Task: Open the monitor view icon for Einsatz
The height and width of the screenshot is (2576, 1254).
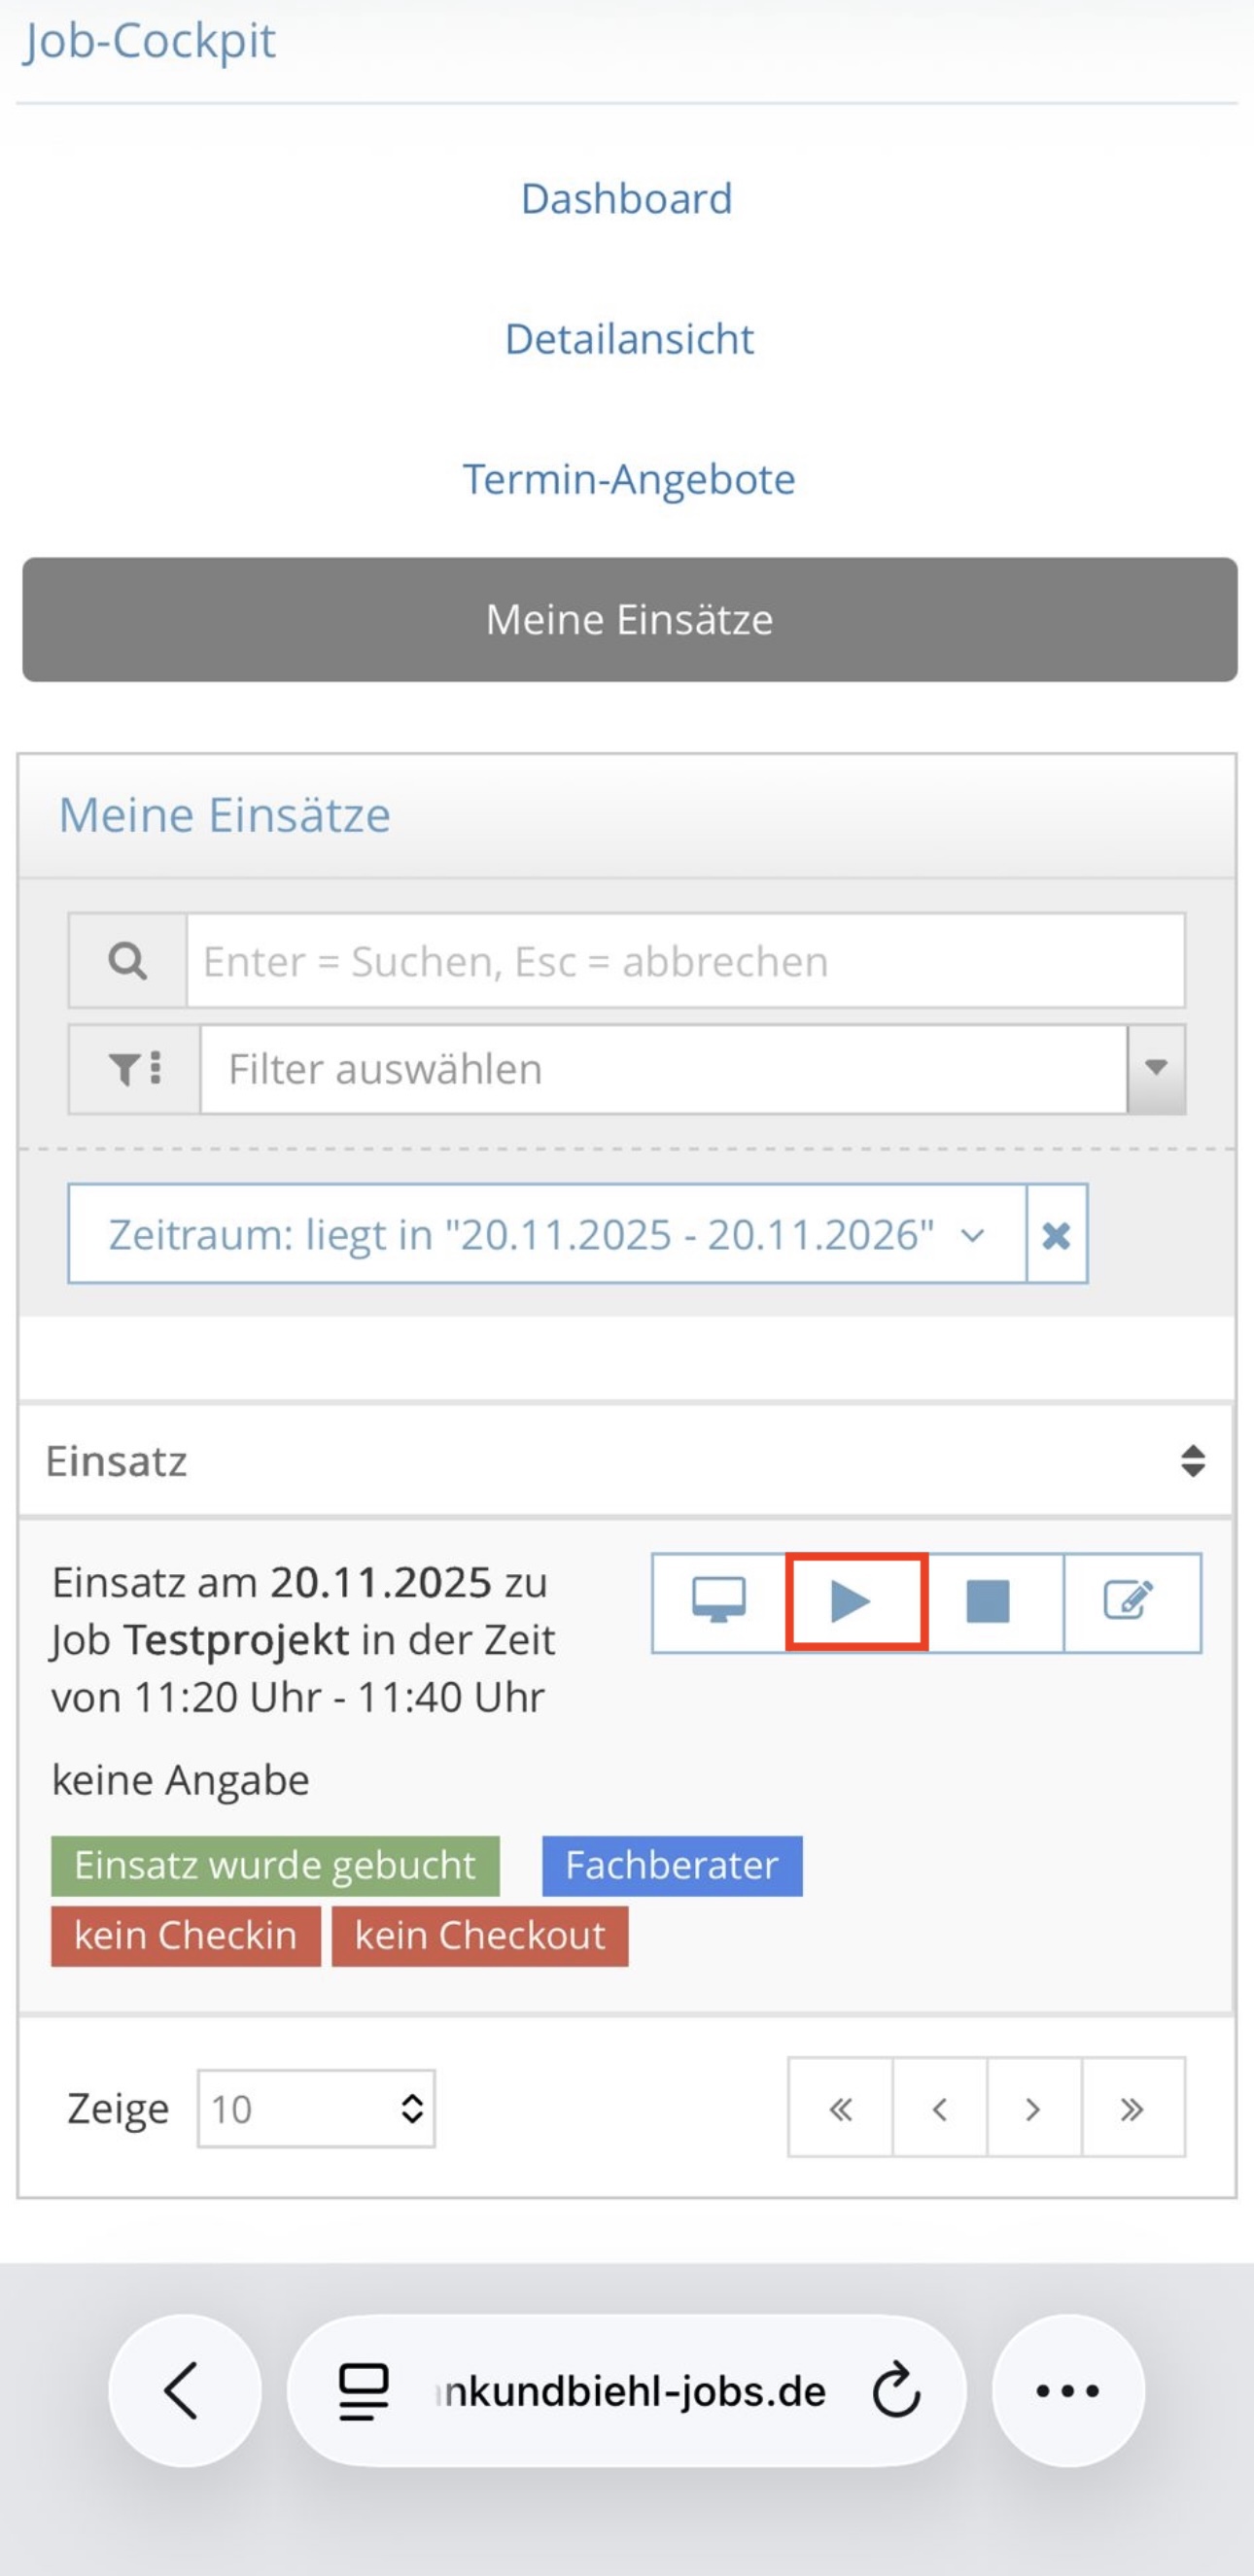Action: click(719, 1602)
